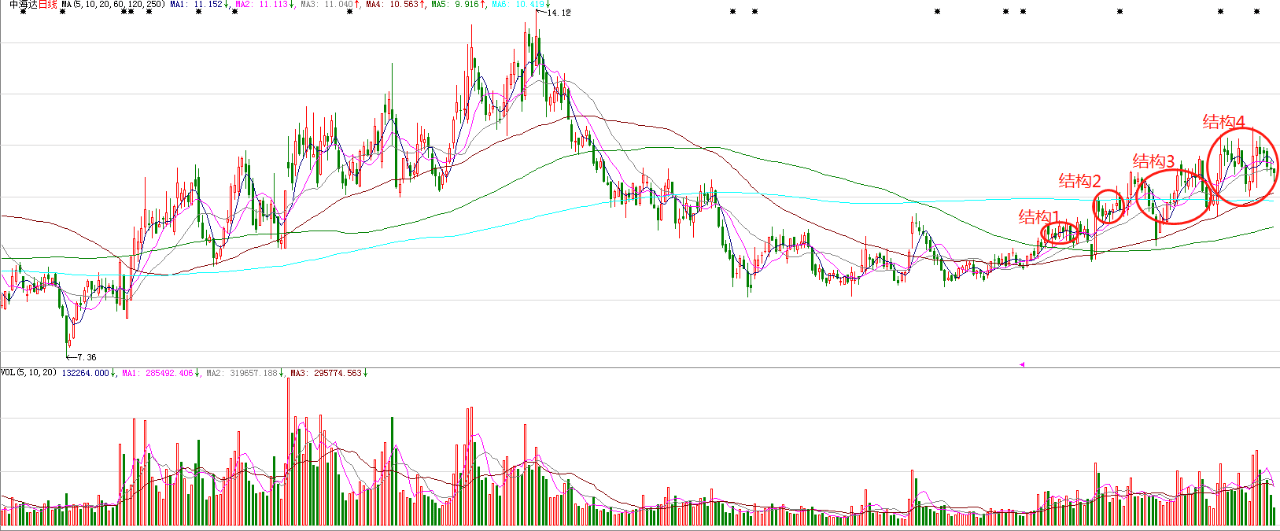1280x531 pixels.
Task: Click the volume MA1: 285492.406 value
Action: coord(159,373)
